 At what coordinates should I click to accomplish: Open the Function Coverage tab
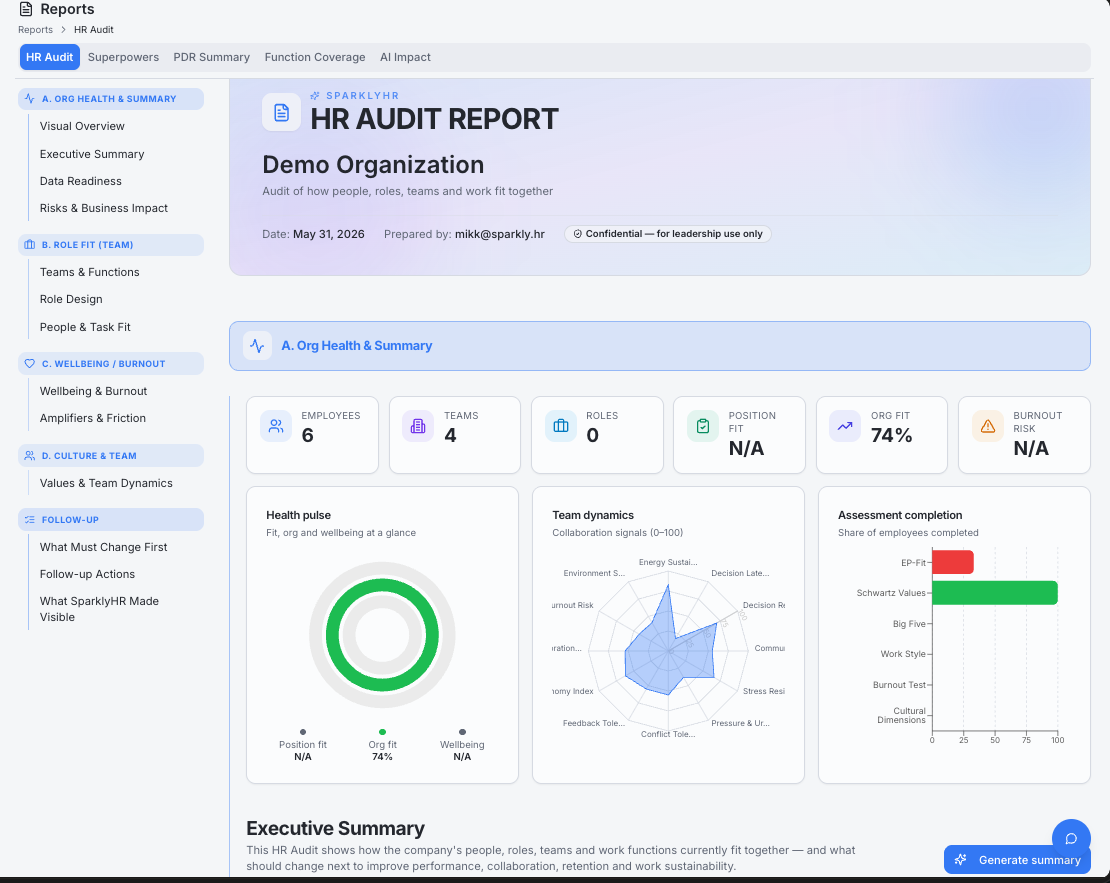click(x=315, y=57)
